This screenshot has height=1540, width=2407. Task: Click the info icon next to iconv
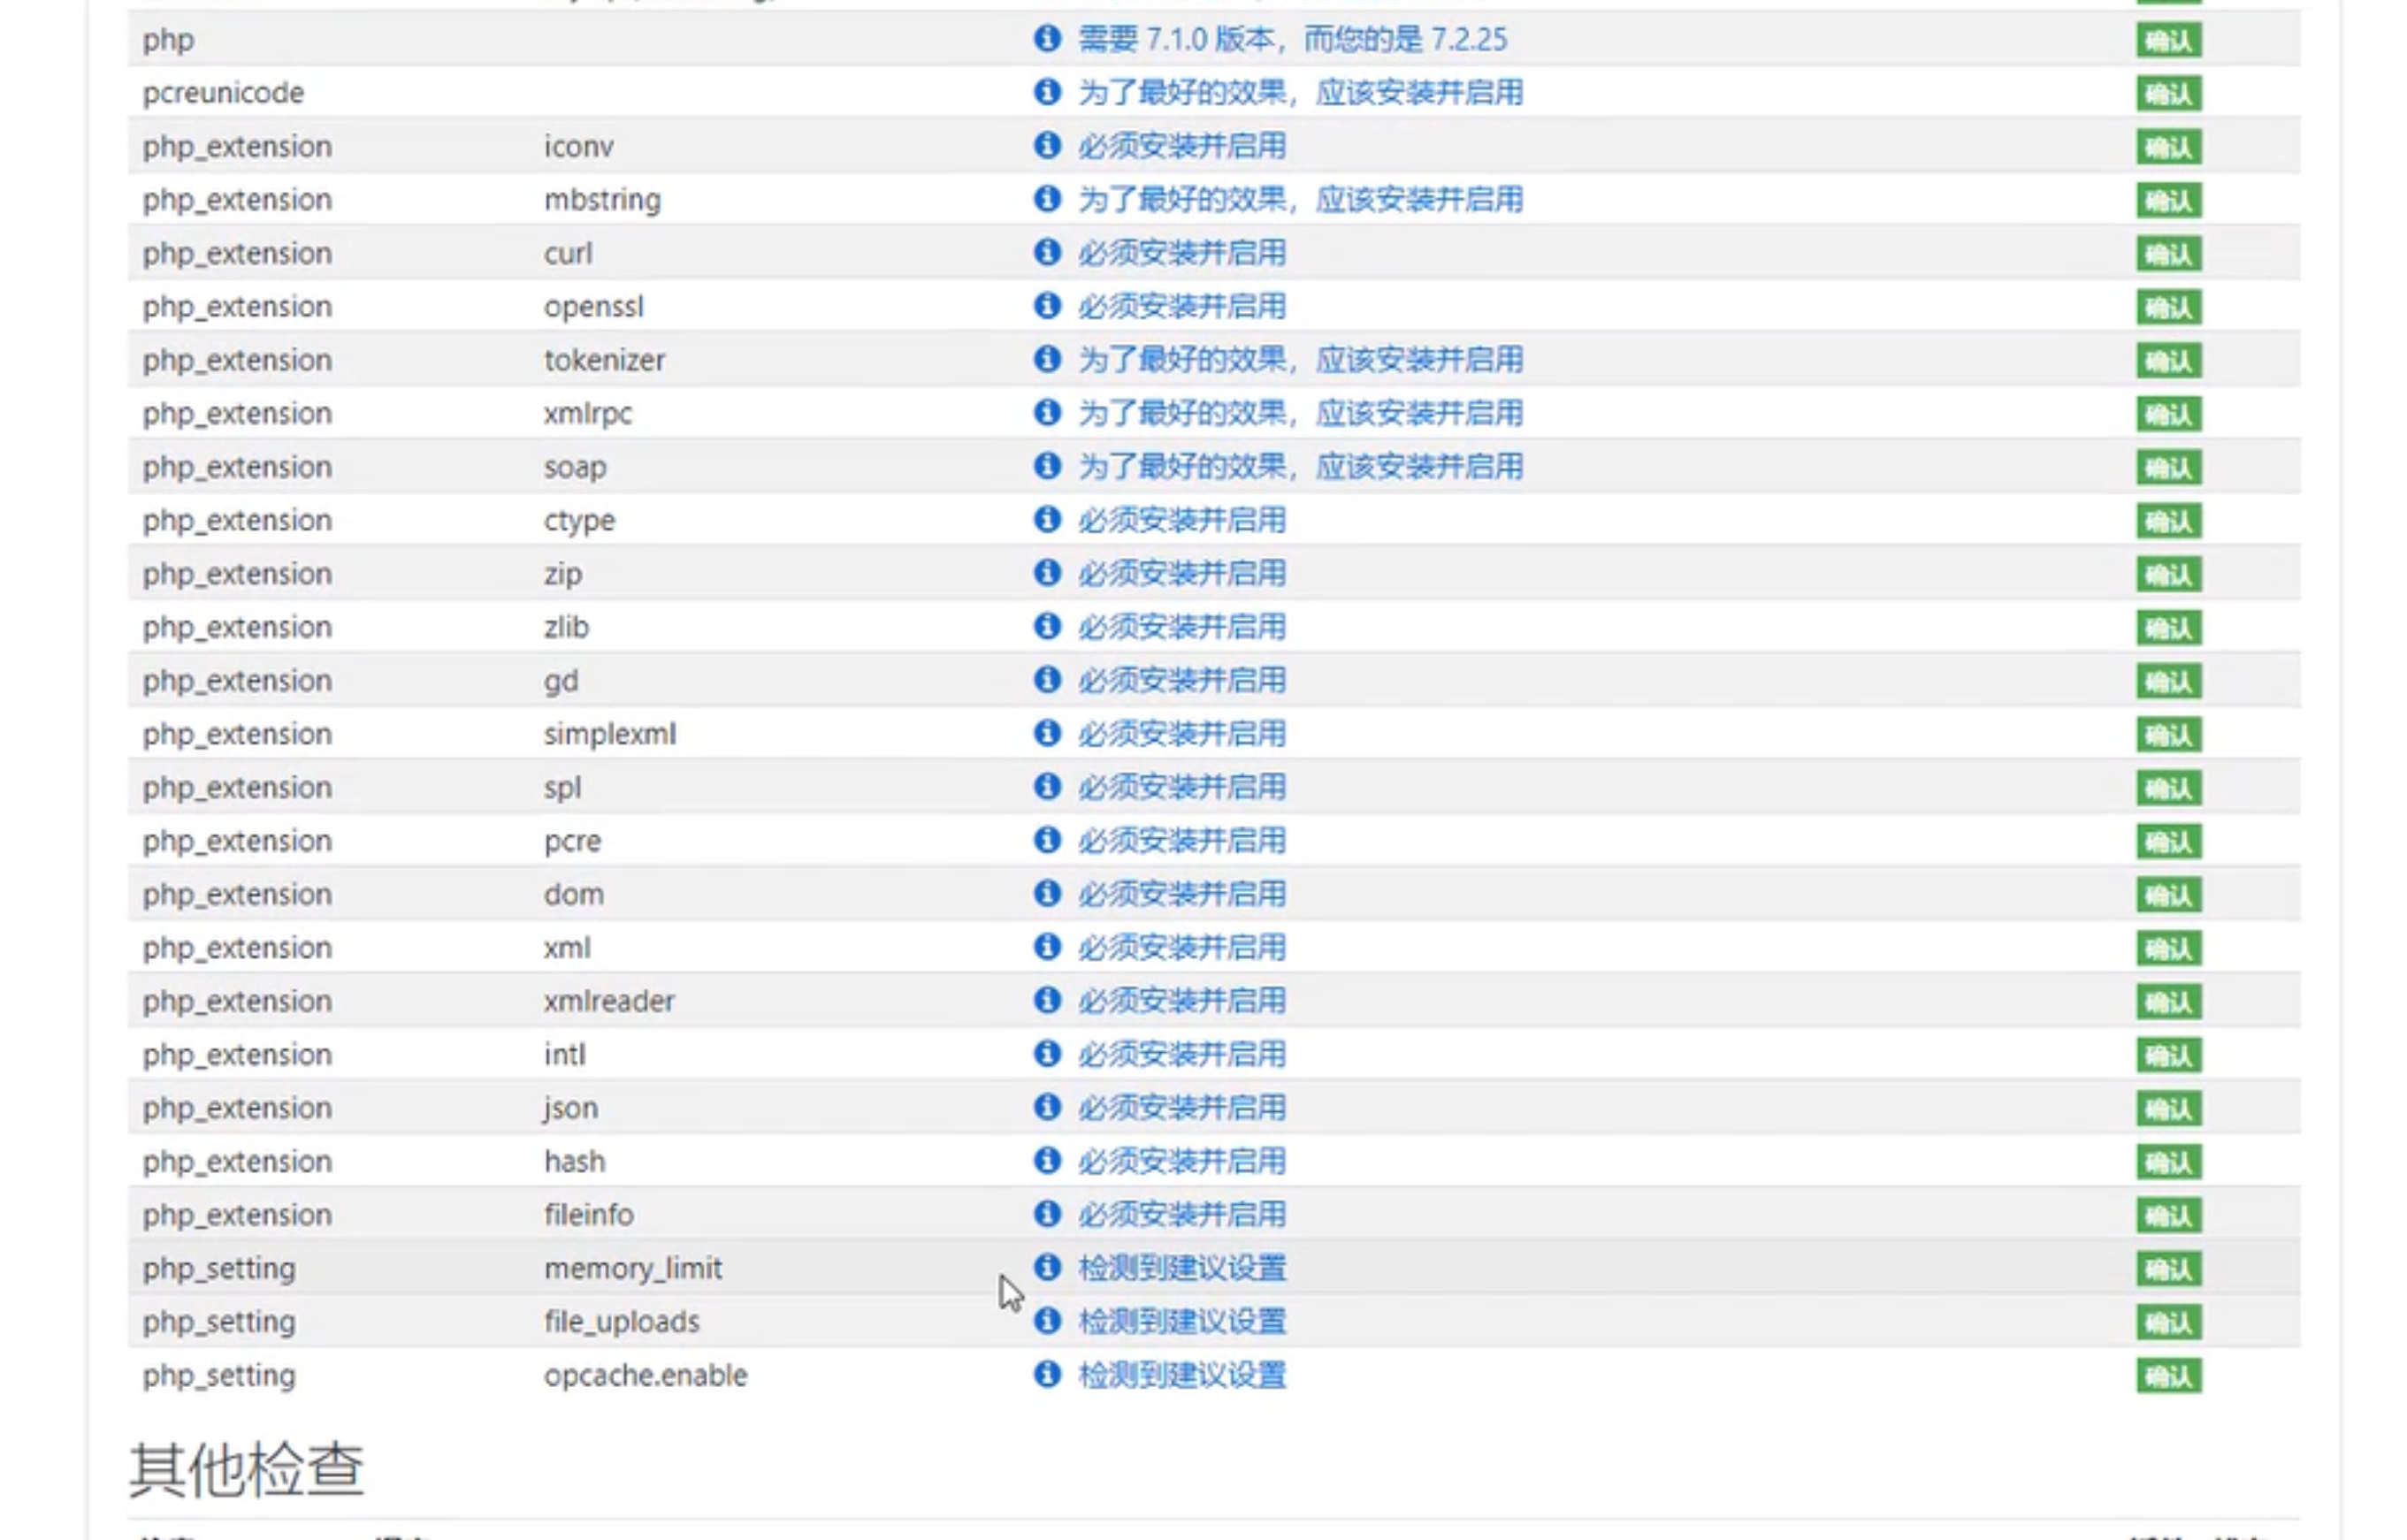1046,146
